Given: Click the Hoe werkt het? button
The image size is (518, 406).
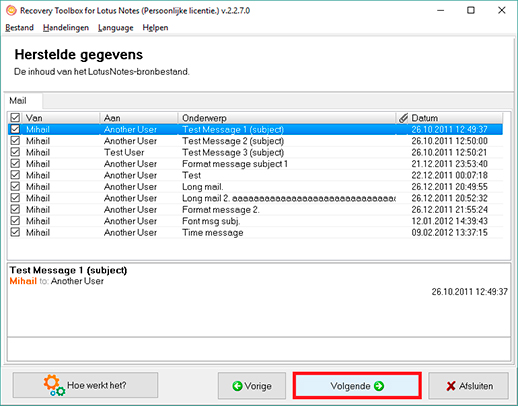Looking at the screenshot, I should pos(85,386).
